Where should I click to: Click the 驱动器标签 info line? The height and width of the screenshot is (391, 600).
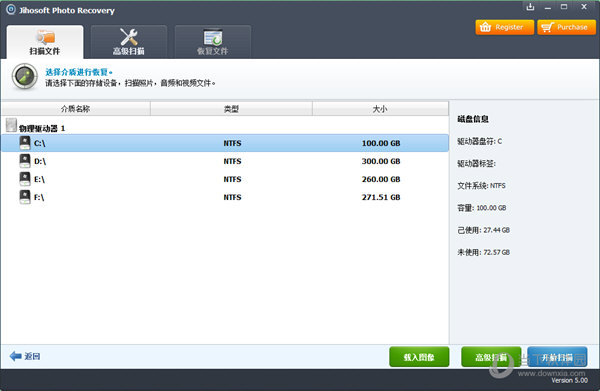pos(476,163)
